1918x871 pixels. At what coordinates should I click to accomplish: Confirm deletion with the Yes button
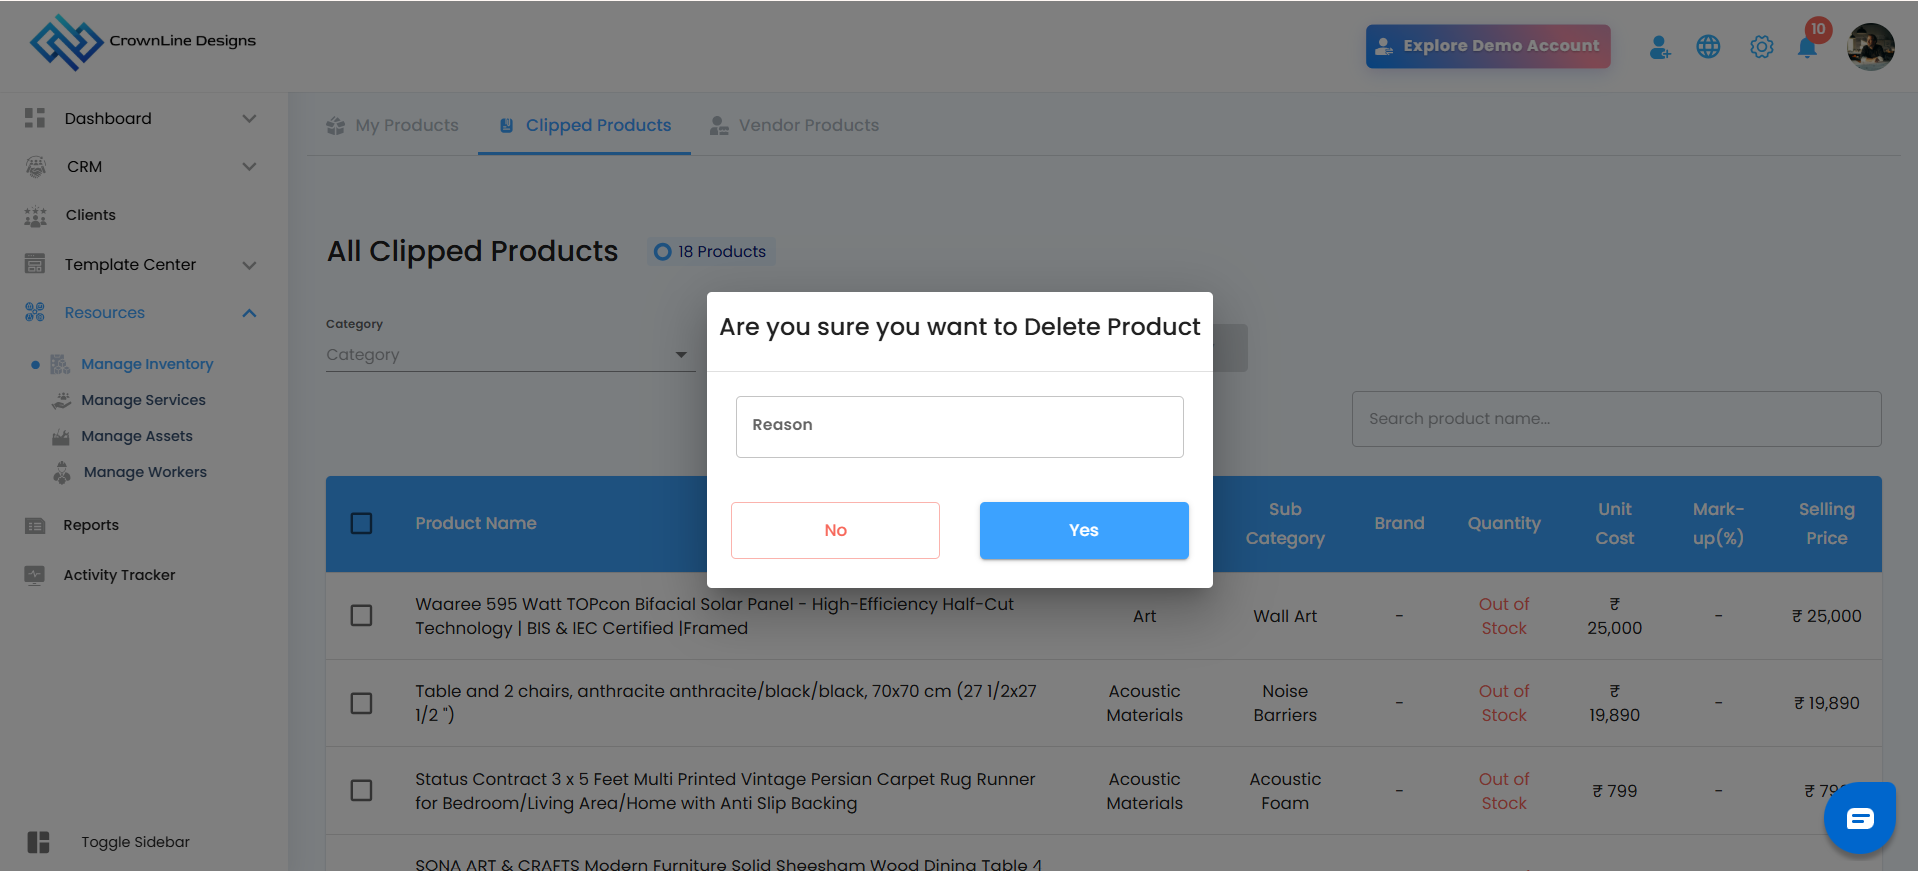pos(1084,530)
